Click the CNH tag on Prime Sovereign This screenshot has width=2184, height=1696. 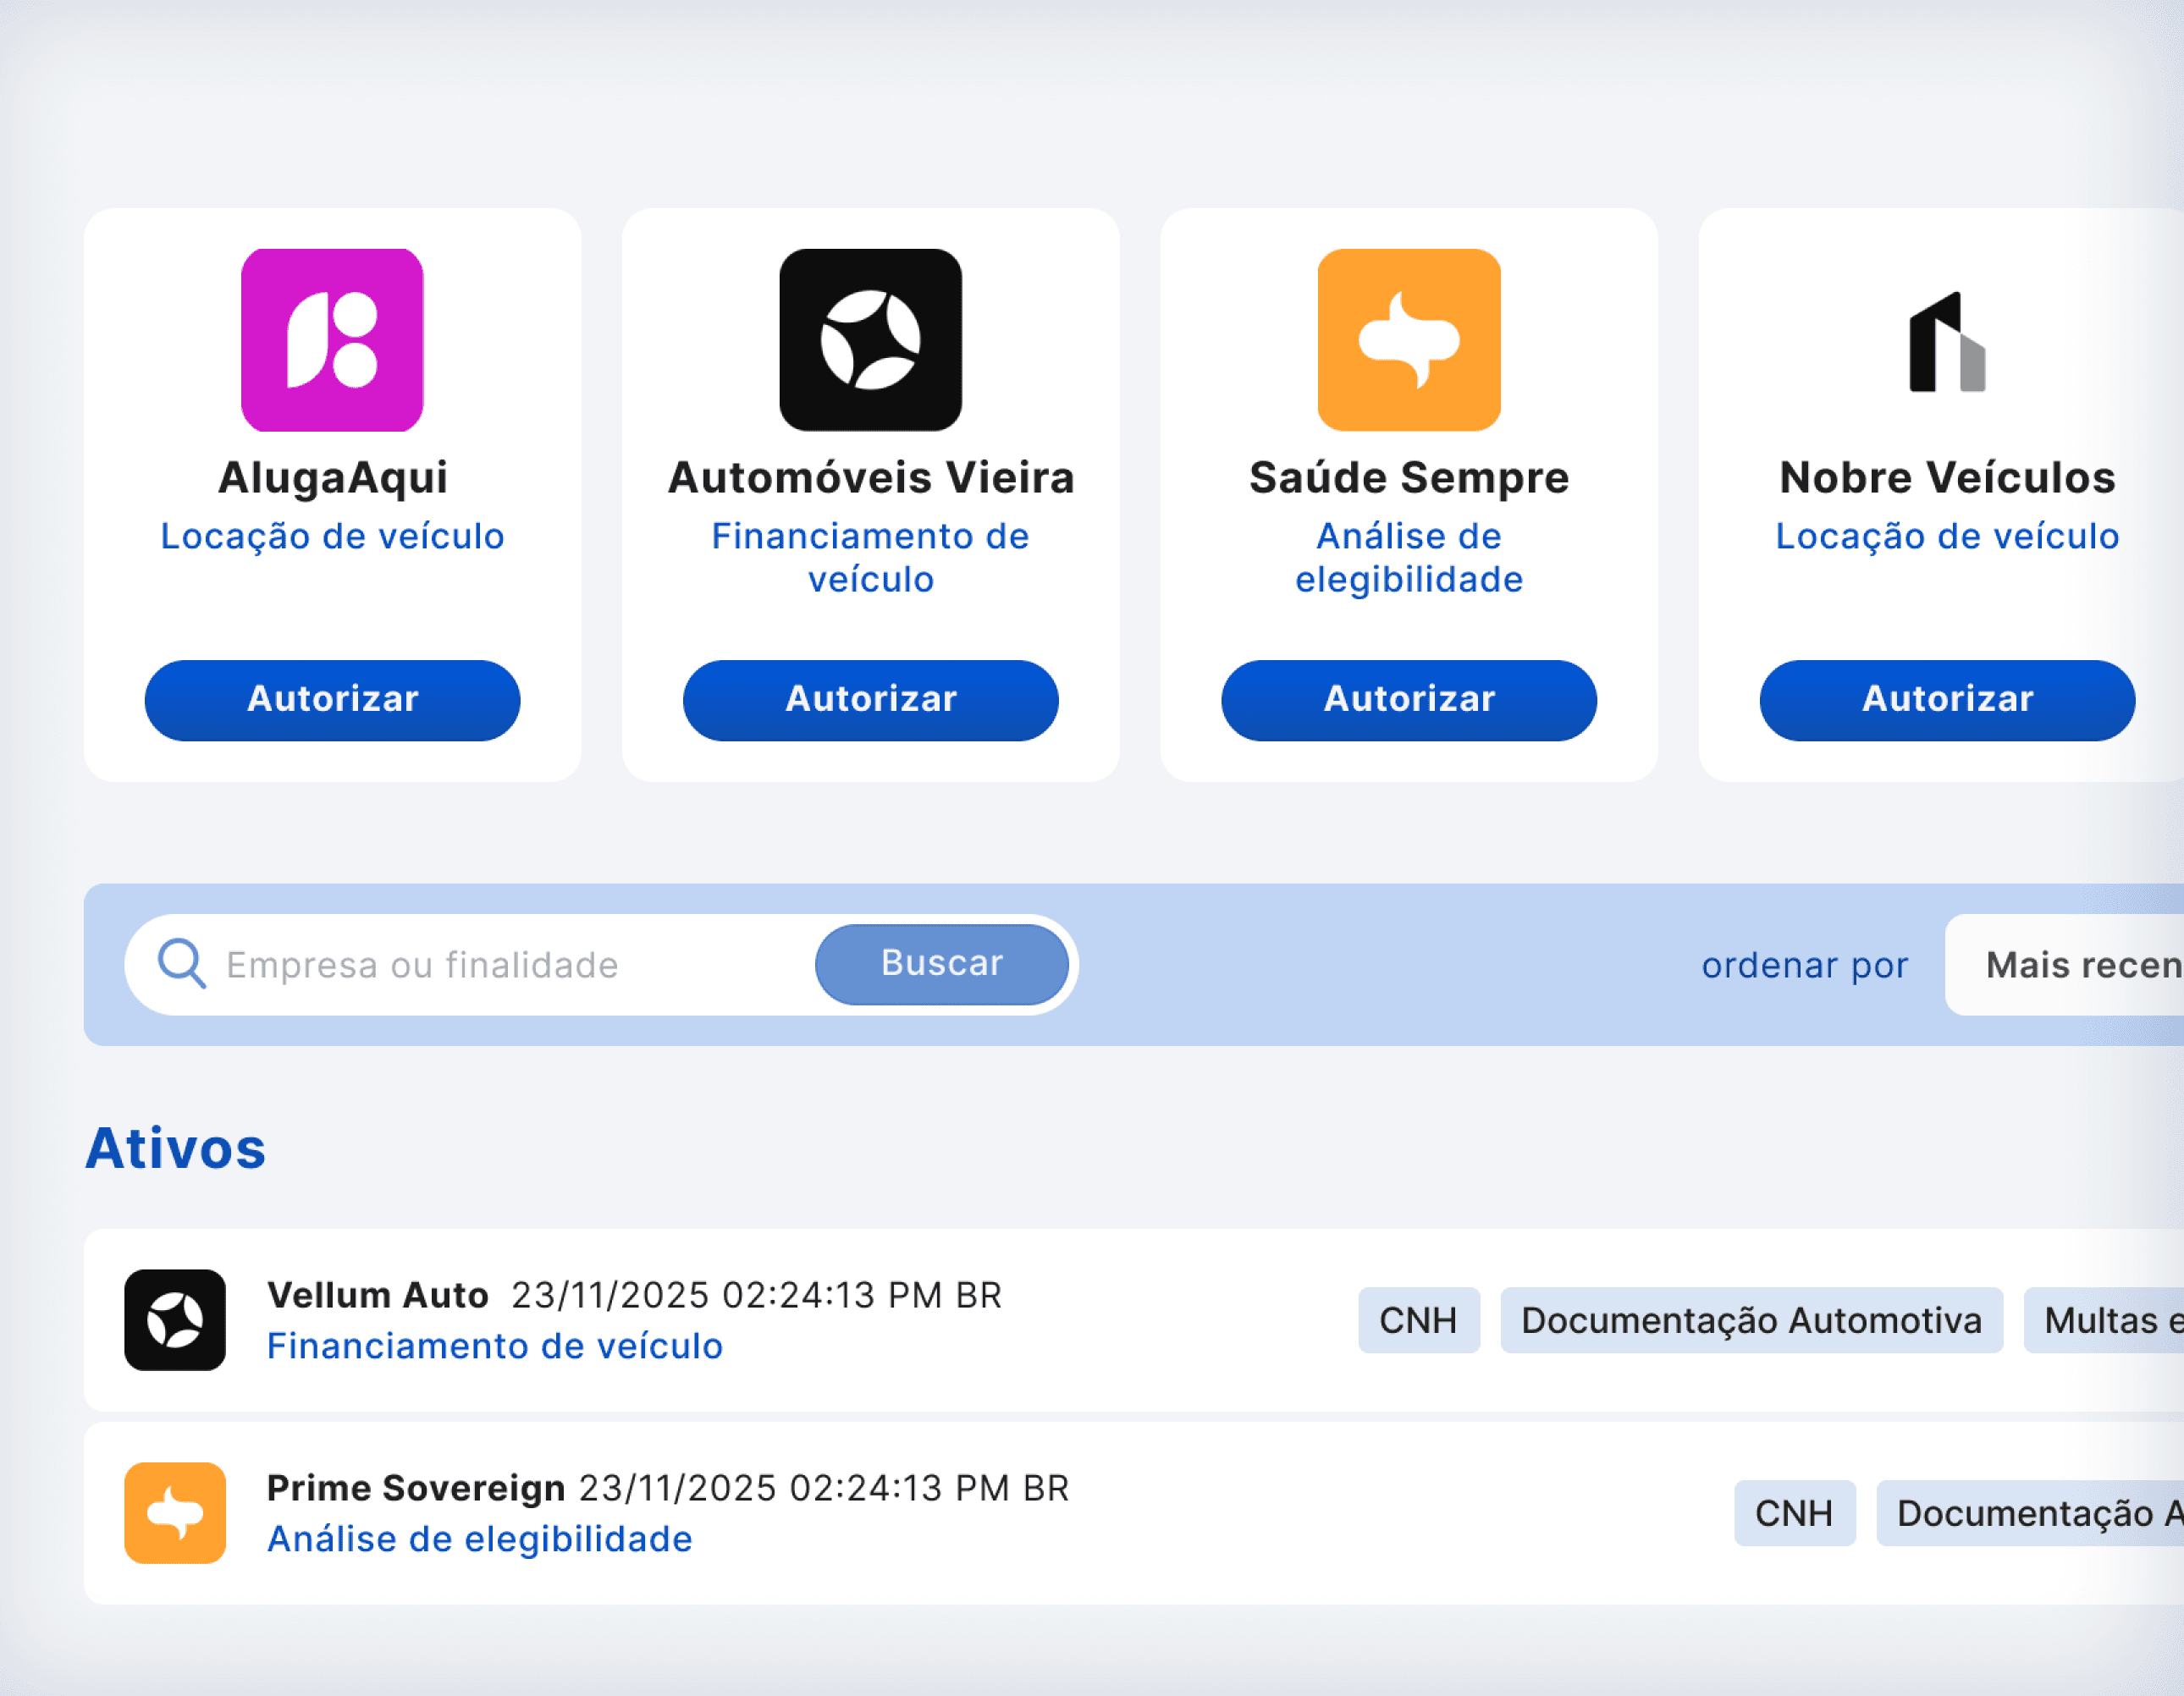coord(1793,1513)
